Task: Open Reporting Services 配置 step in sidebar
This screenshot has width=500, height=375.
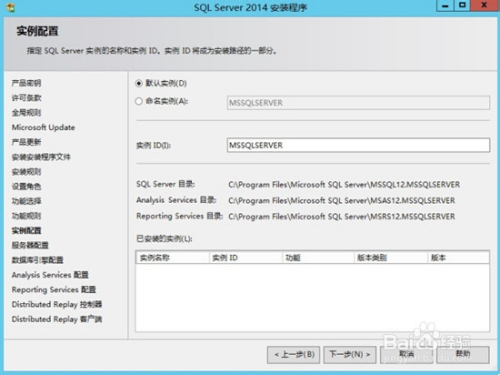Action: pyautogui.click(x=54, y=290)
